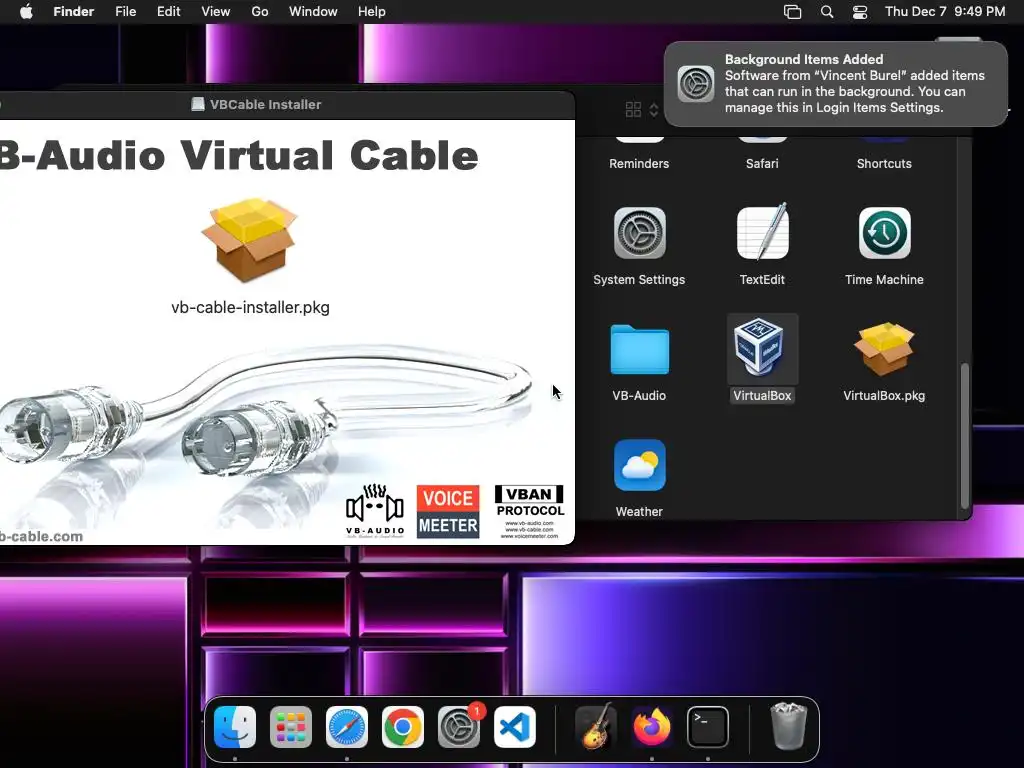Screen dimensions: 1024x768
Task: Open Launchpad from the Dock
Action: pyautogui.click(x=291, y=727)
